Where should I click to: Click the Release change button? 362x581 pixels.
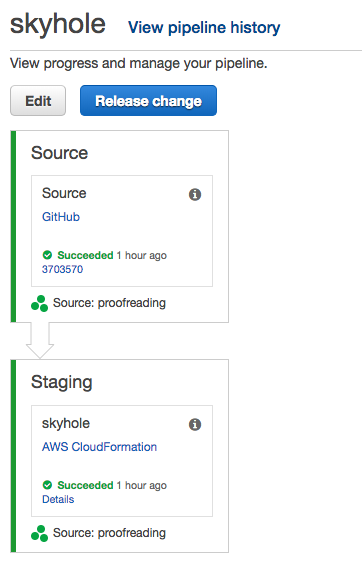(148, 101)
